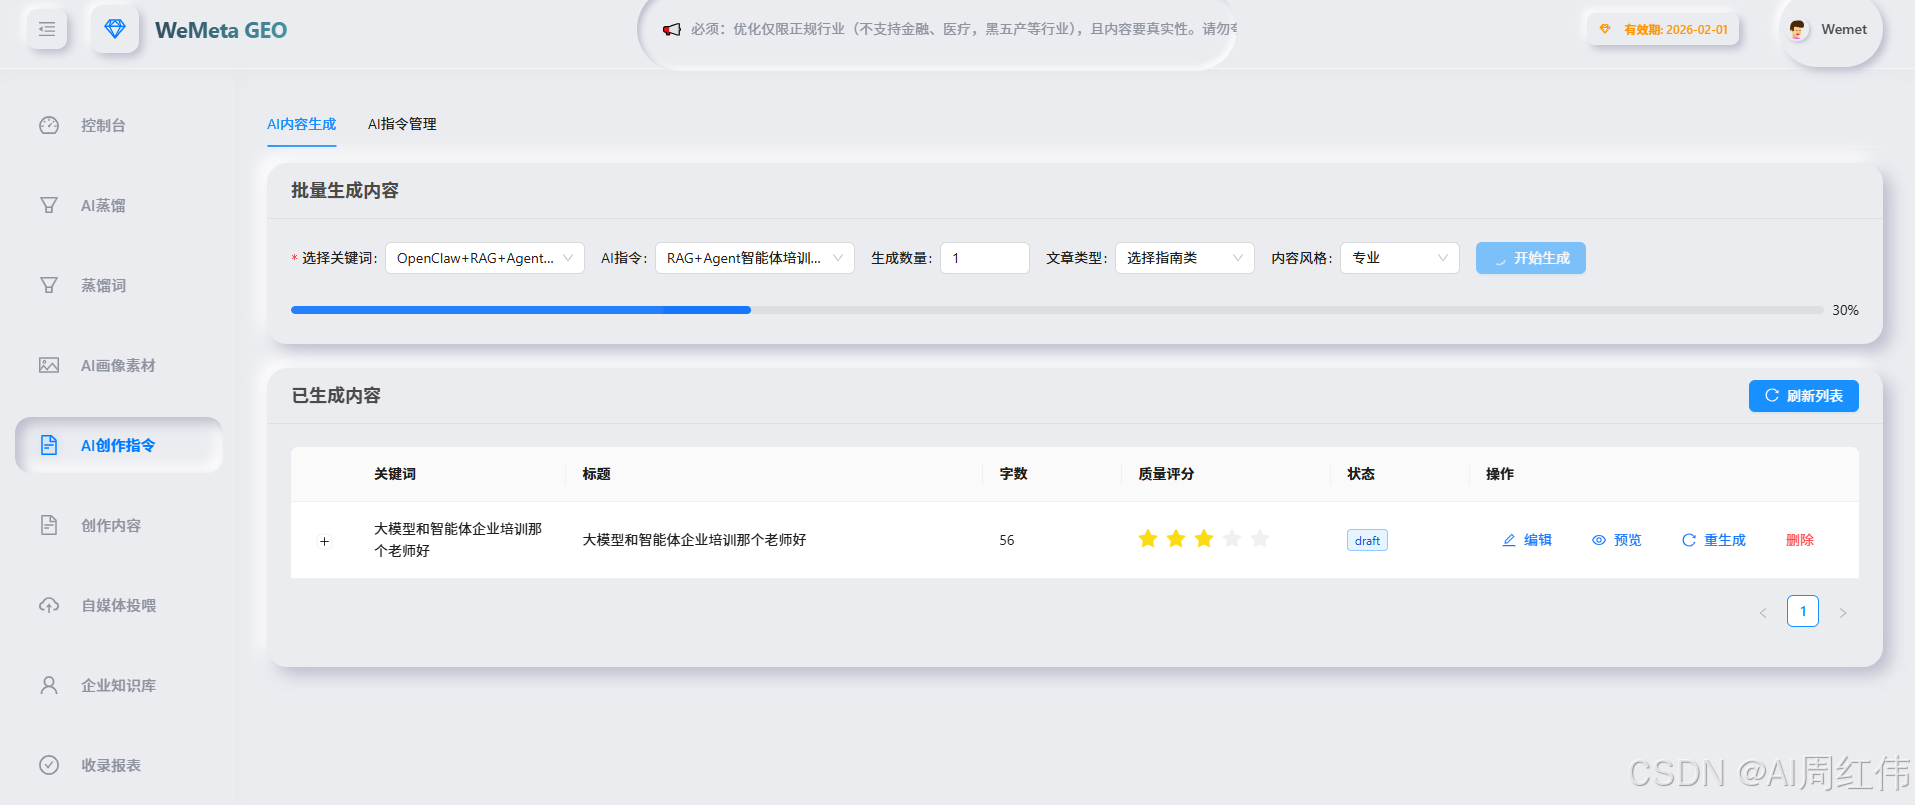Open AI画像素材 menu item
Image resolution: width=1915 pixels, height=805 pixels.
119,365
